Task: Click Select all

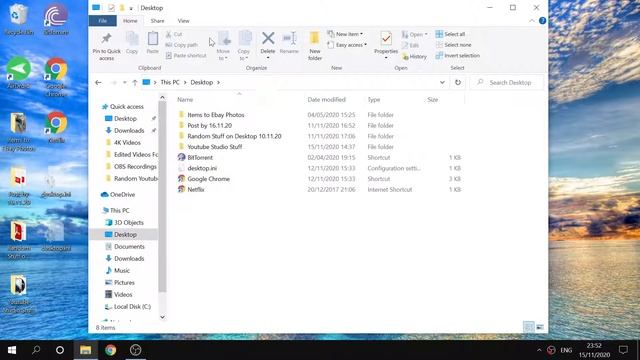Action: (450, 34)
